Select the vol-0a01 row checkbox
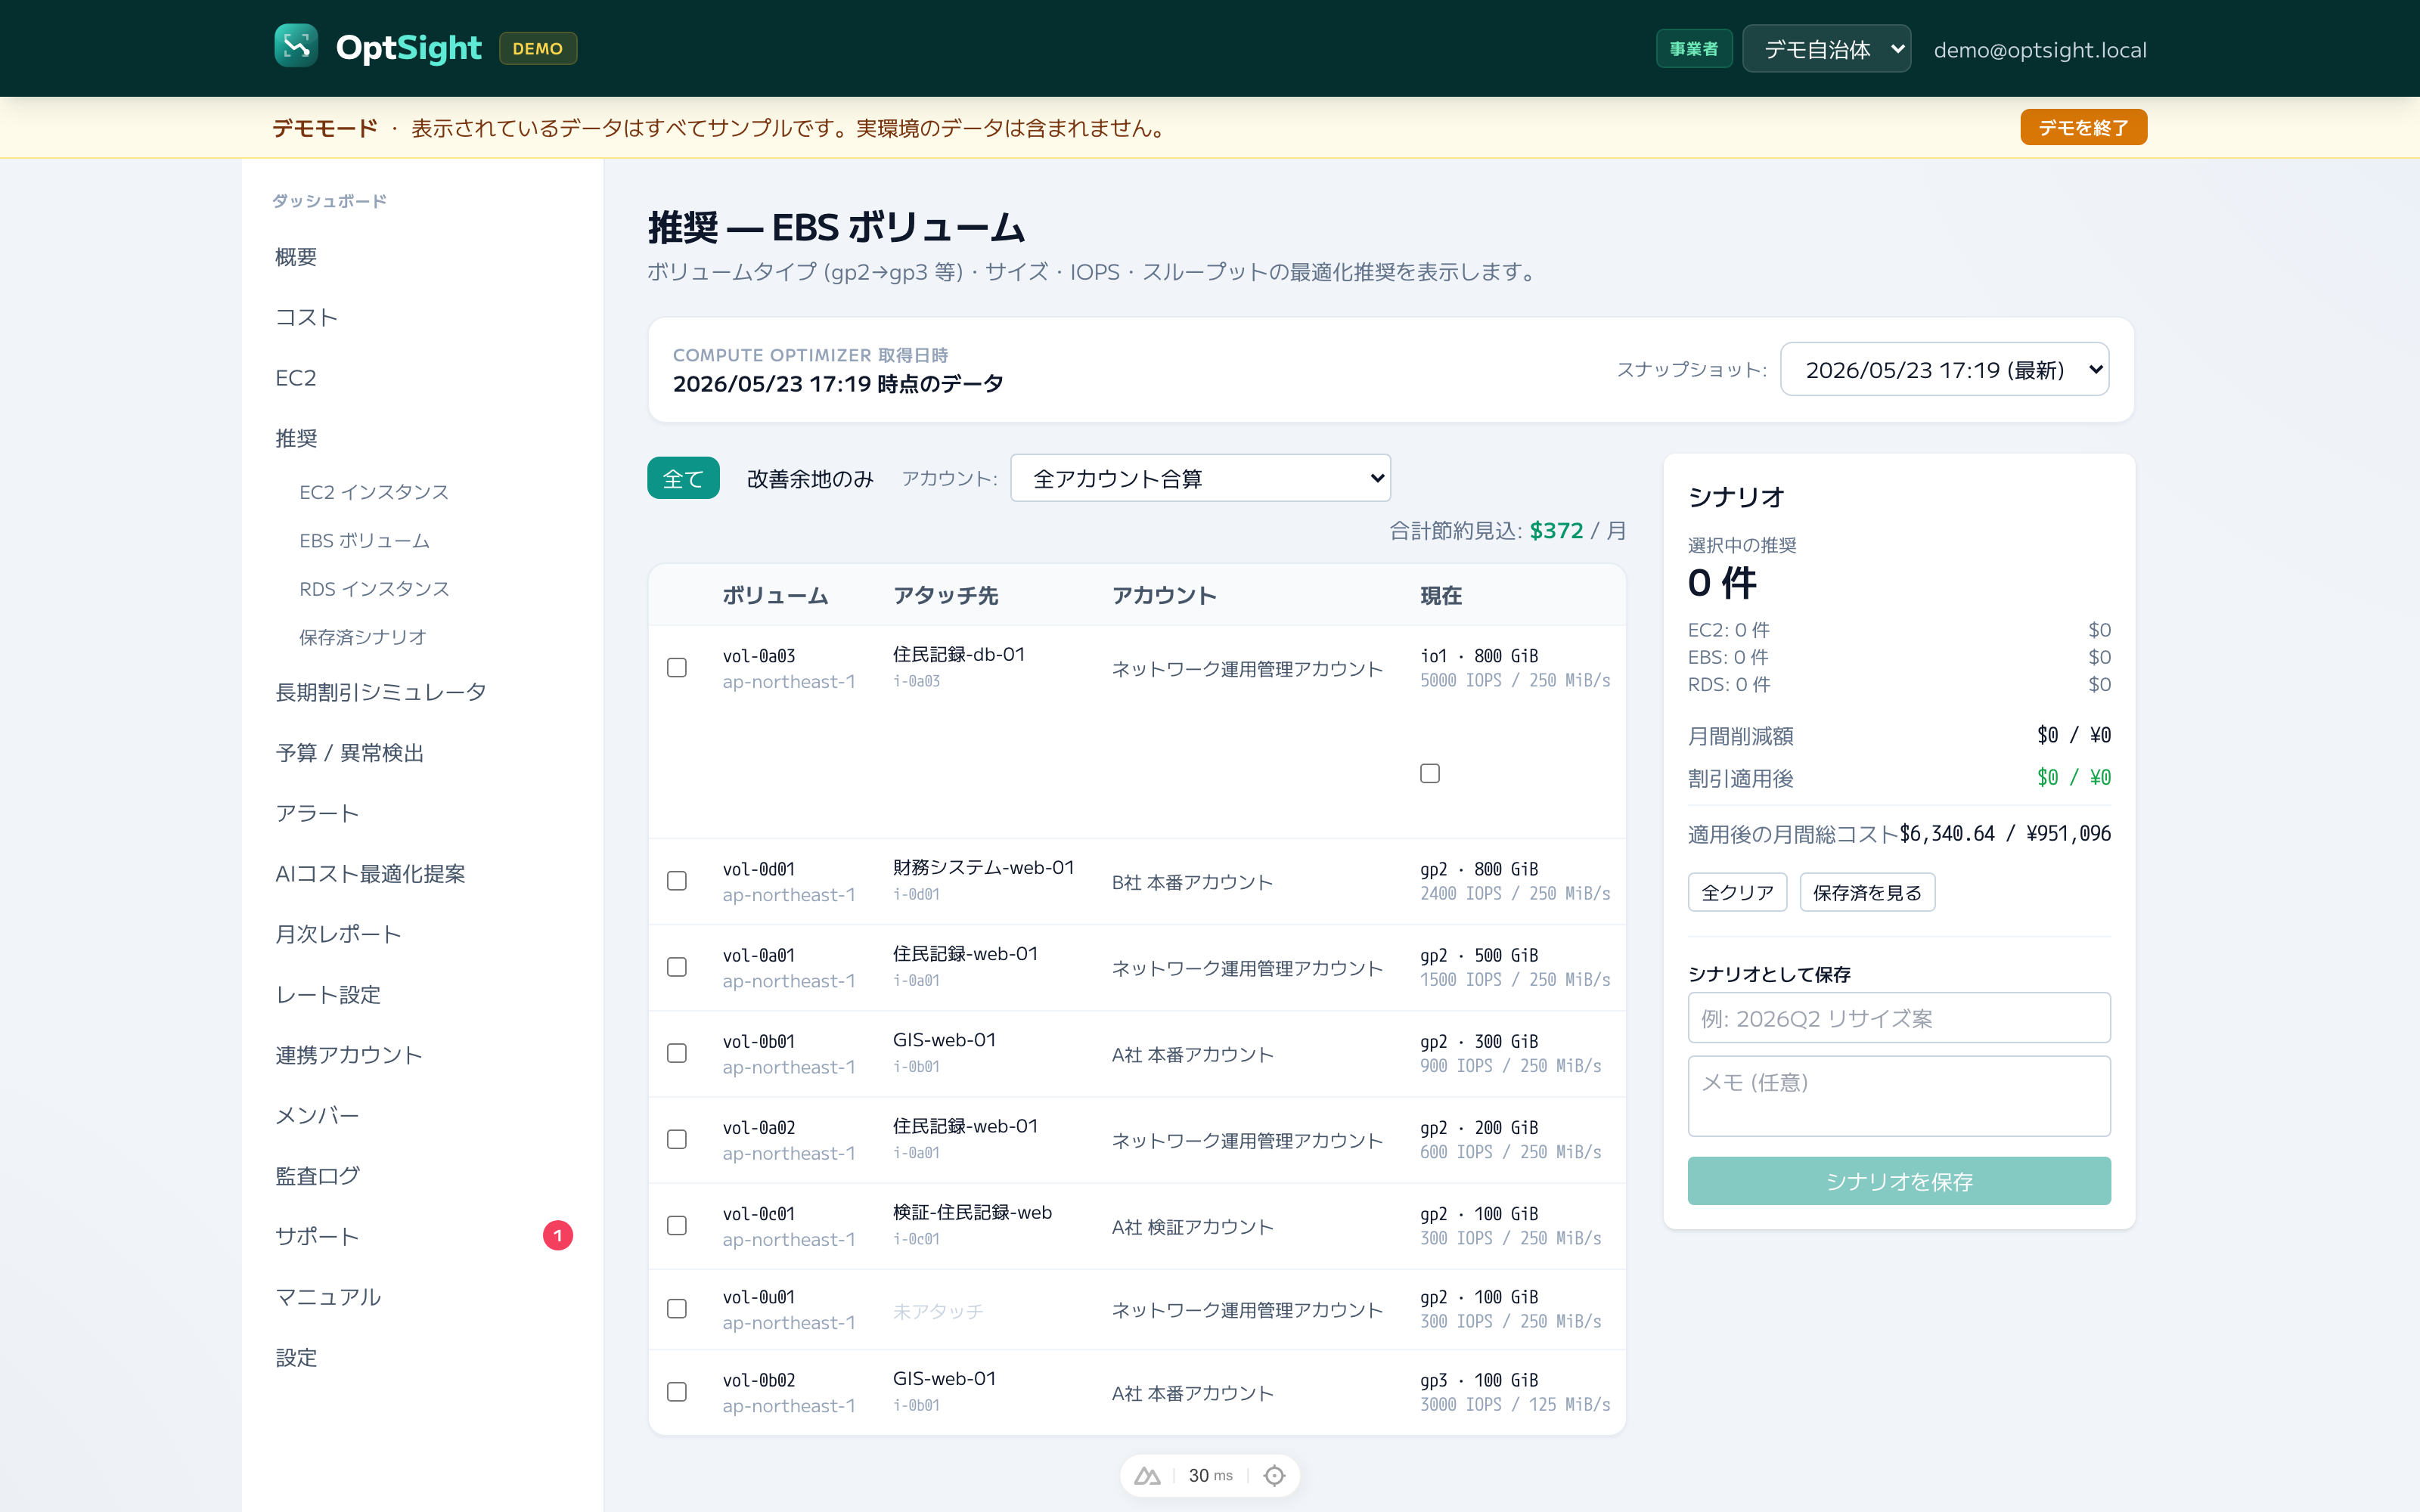This screenshot has height=1512, width=2420. [677, 967]
